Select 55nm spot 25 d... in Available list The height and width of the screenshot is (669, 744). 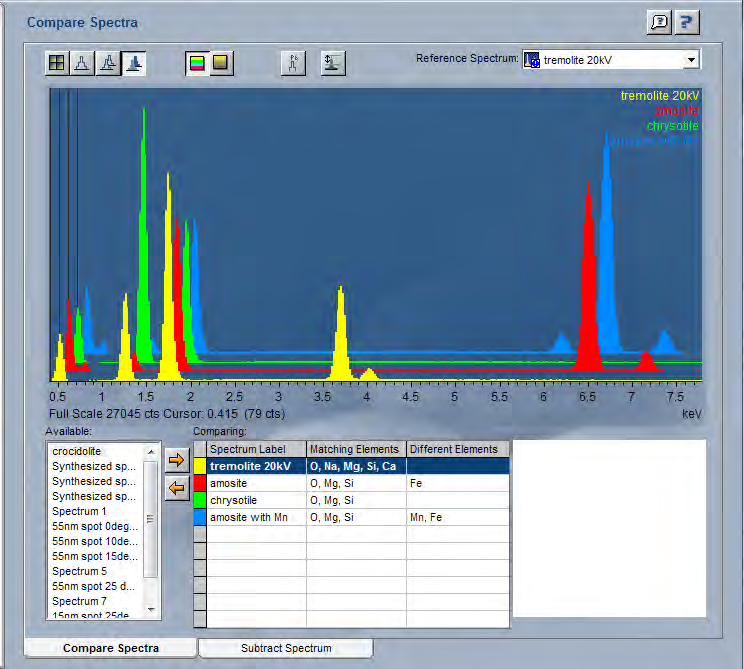coord(93,586)
